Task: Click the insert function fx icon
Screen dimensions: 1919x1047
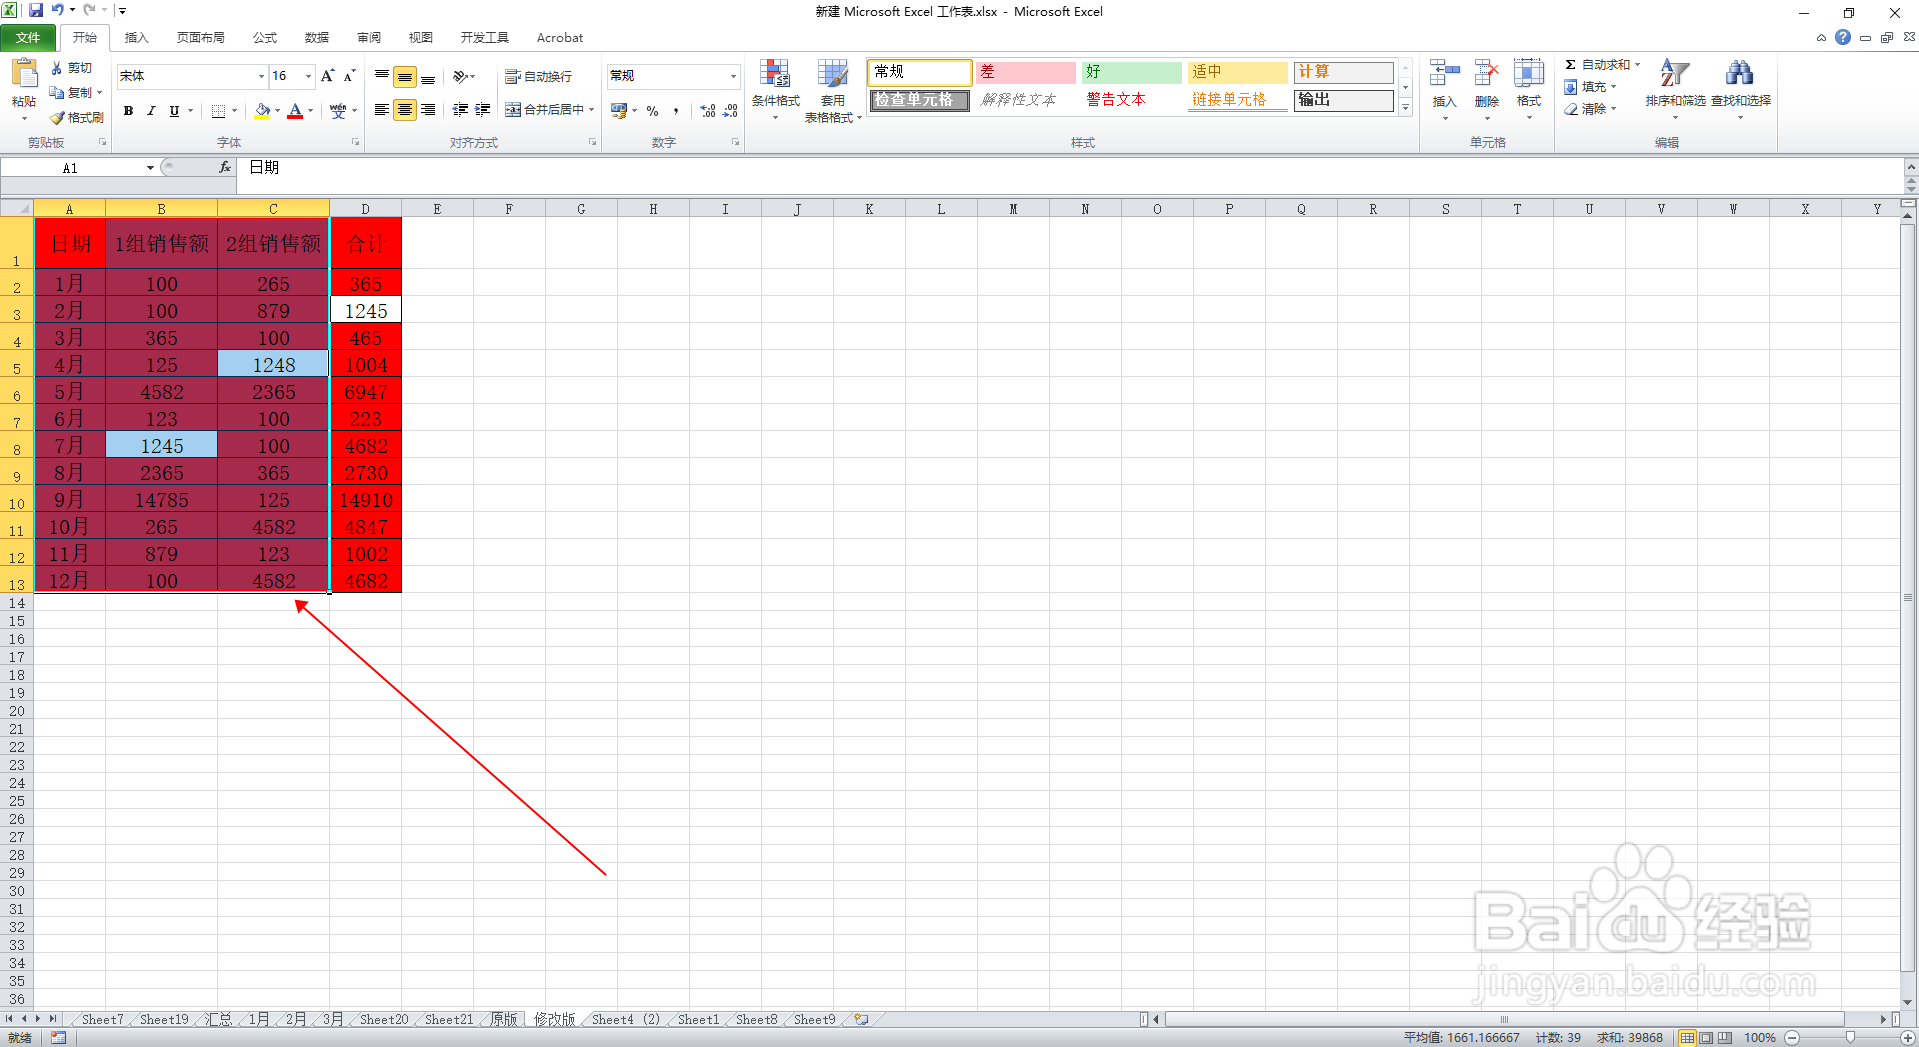Action: coord(225,168)
